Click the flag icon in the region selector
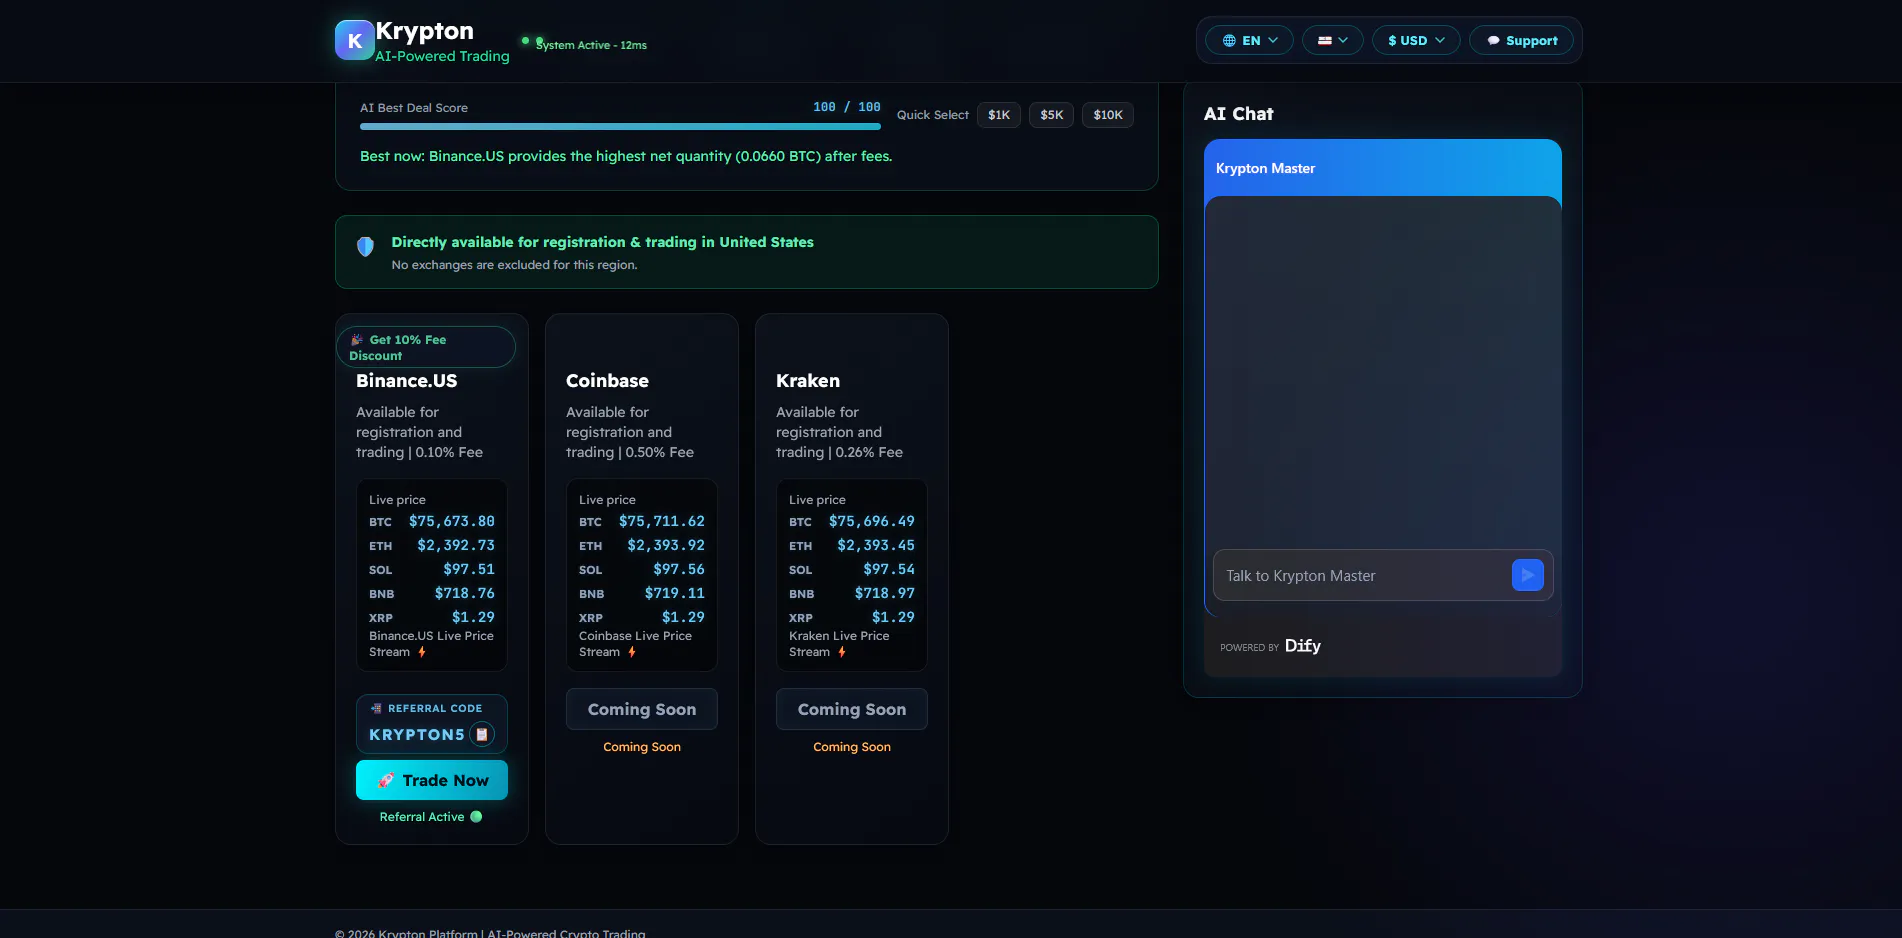Screen dimensions: 1902x938 coord(1325,41)
